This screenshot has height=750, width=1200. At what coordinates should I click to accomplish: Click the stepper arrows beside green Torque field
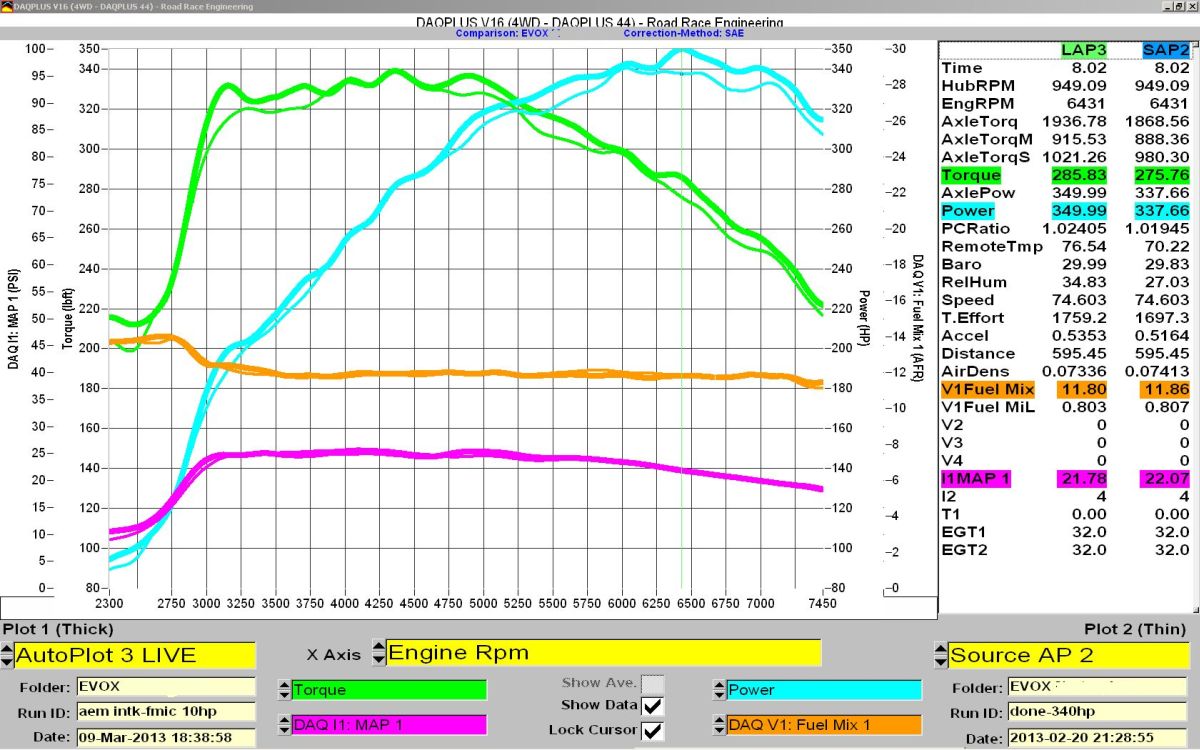click(285, 690)
